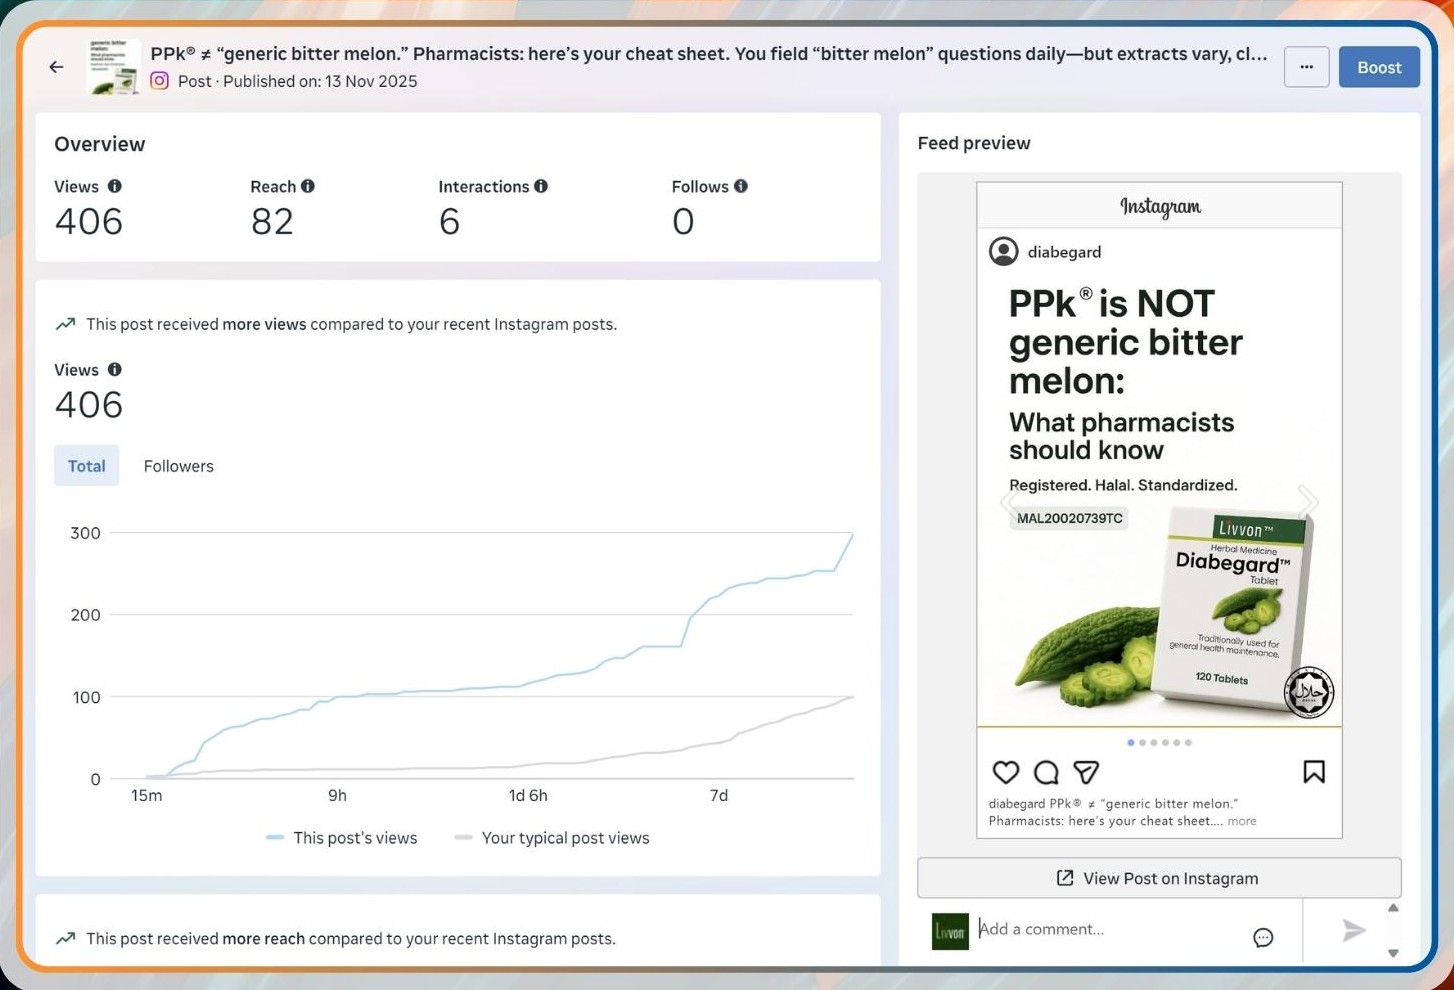Click the bookmark save icon
This screenshot has width=1454, height=990.
[1313, 772]
